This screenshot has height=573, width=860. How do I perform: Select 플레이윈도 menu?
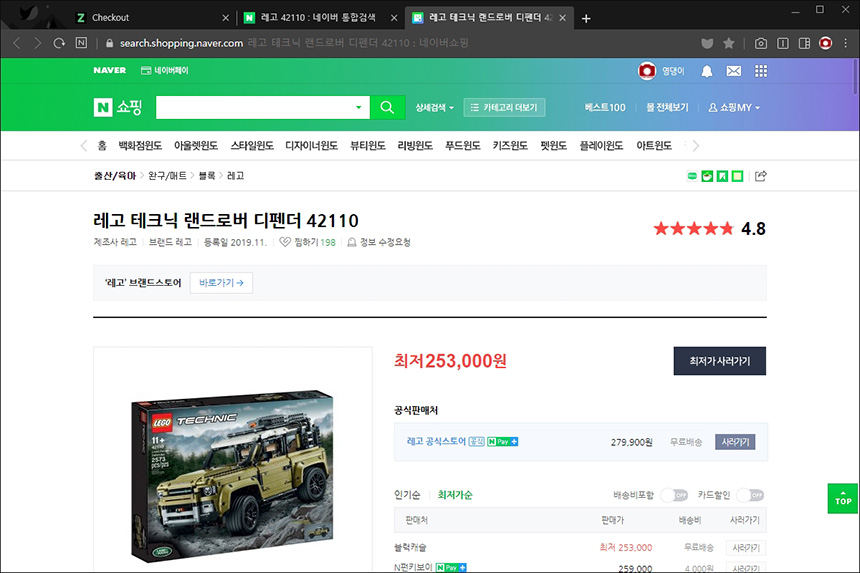pos(601,146)
